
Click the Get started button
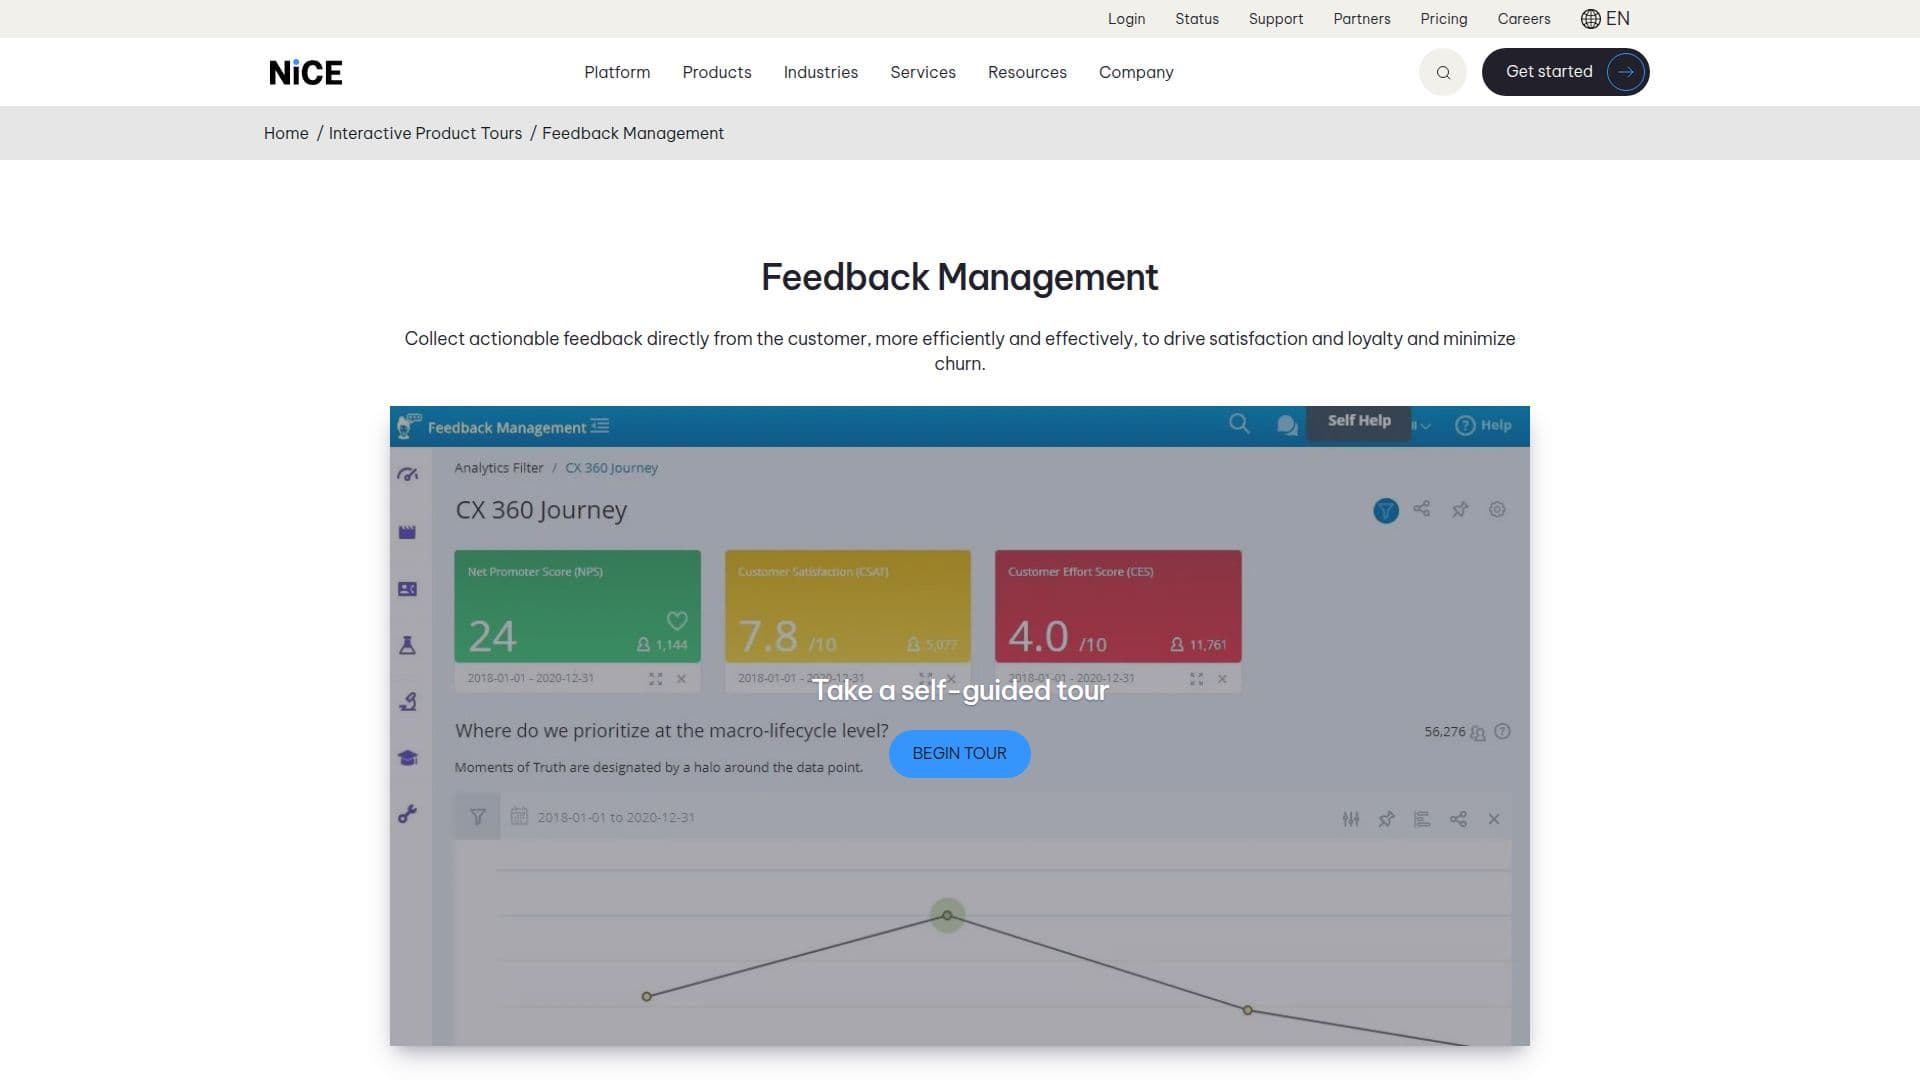[1565, 72]
